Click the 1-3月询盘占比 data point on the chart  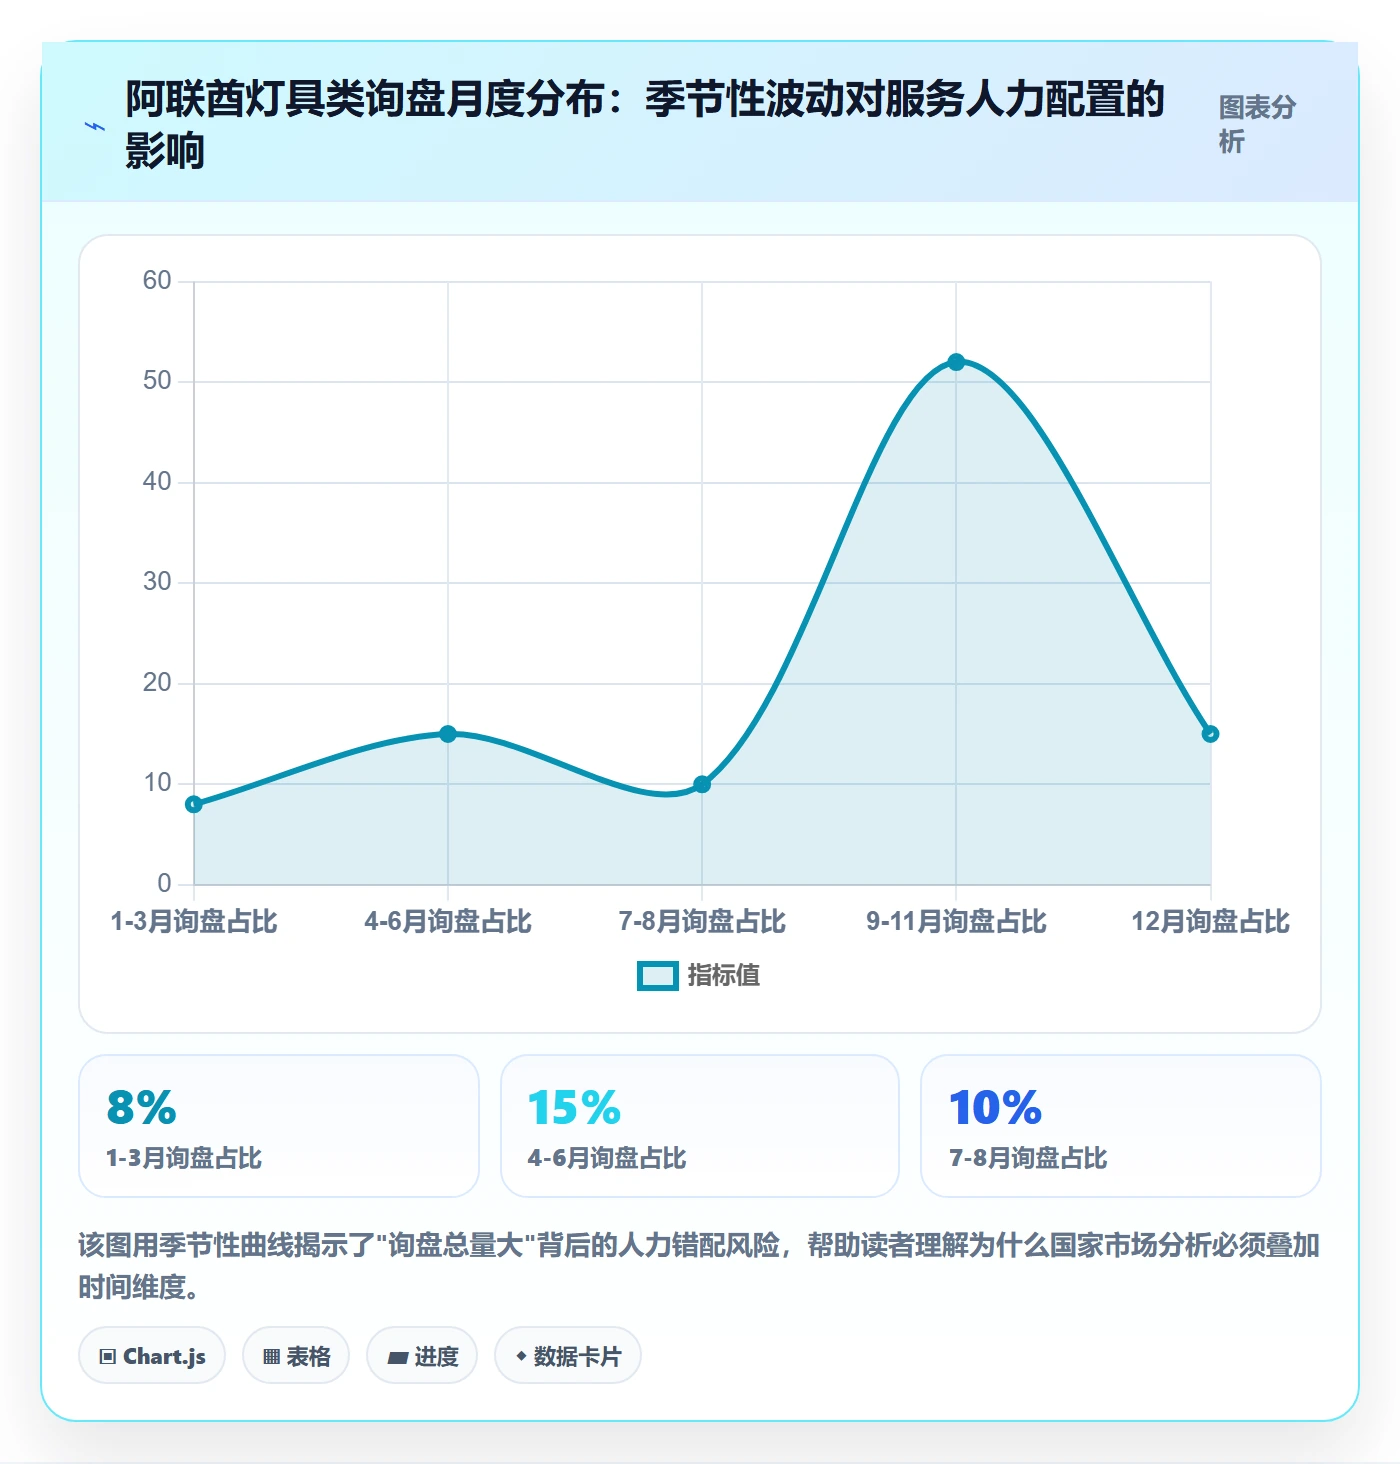194,804
